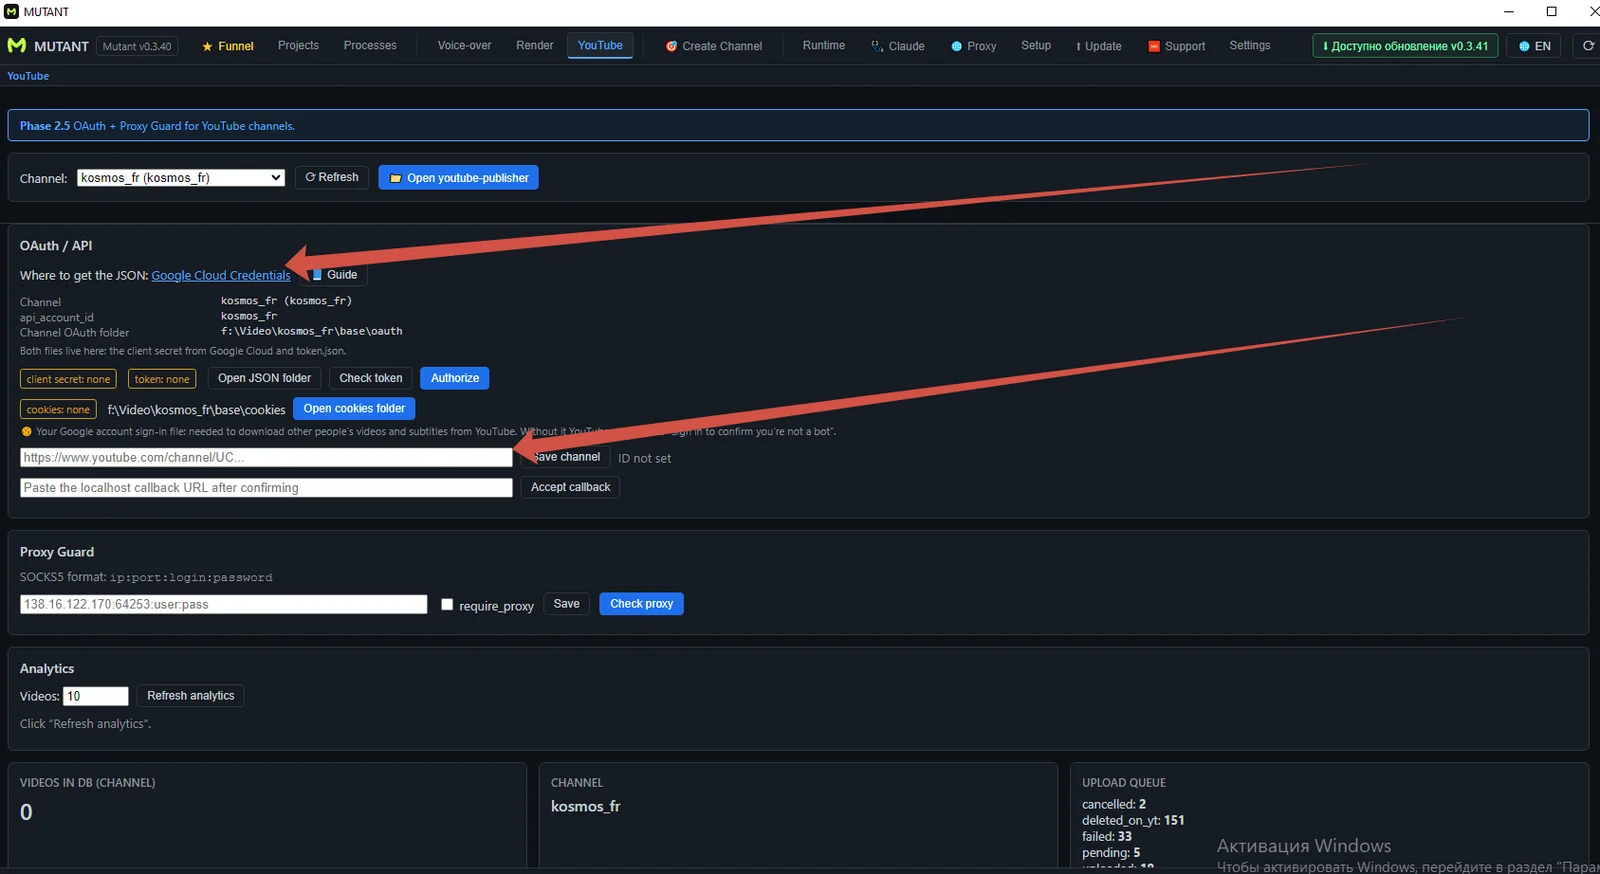Viewport: 1600px width, 874px height.
Task: Click the book icon on the Guide button
Action: pyautogui.click(x=317, y=275)
